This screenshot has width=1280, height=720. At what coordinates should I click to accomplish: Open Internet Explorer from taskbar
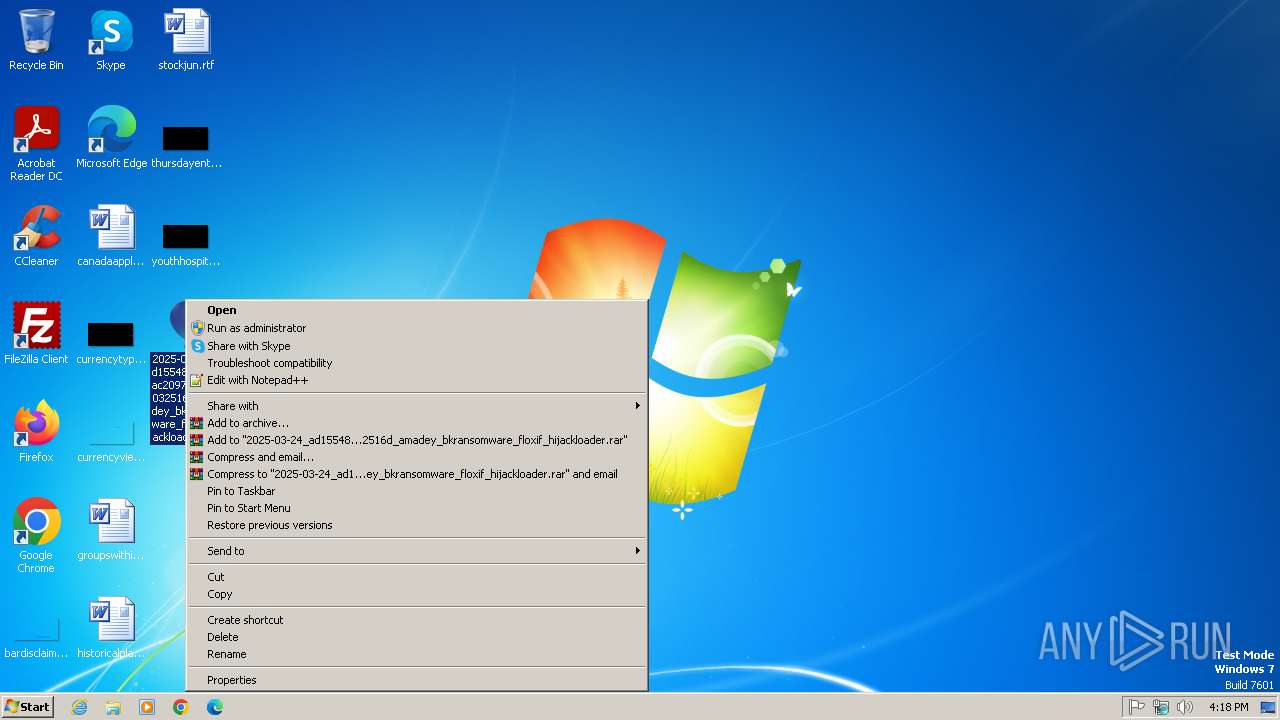coord(79,707)
